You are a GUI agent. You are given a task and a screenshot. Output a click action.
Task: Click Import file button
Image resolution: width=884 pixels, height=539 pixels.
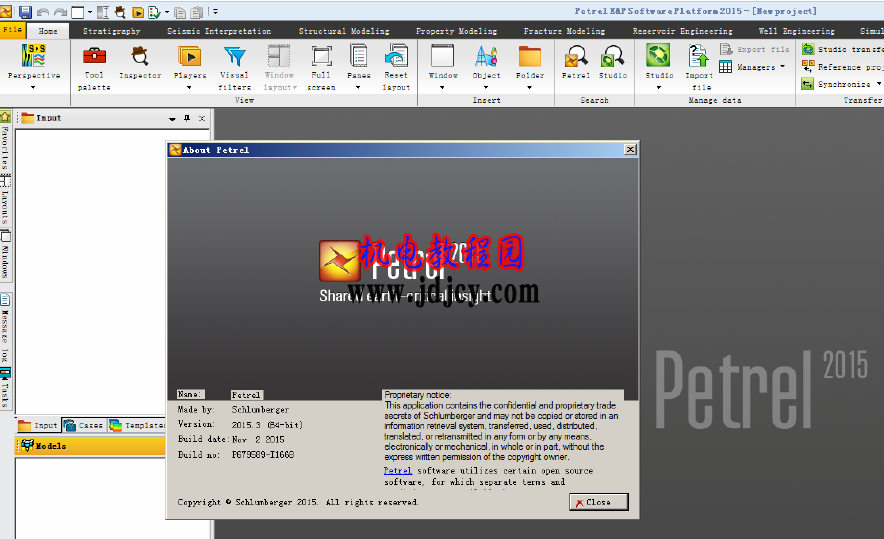click(x=699, y=68)
